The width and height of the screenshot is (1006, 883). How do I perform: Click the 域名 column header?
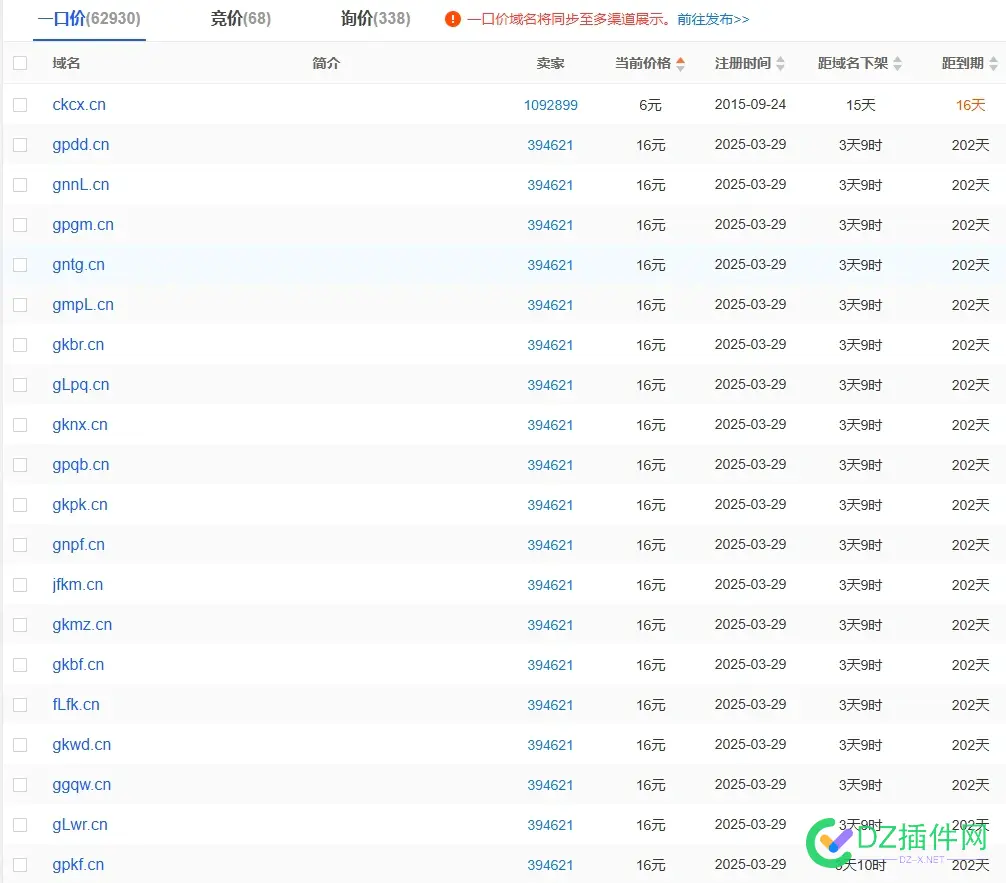66,62
